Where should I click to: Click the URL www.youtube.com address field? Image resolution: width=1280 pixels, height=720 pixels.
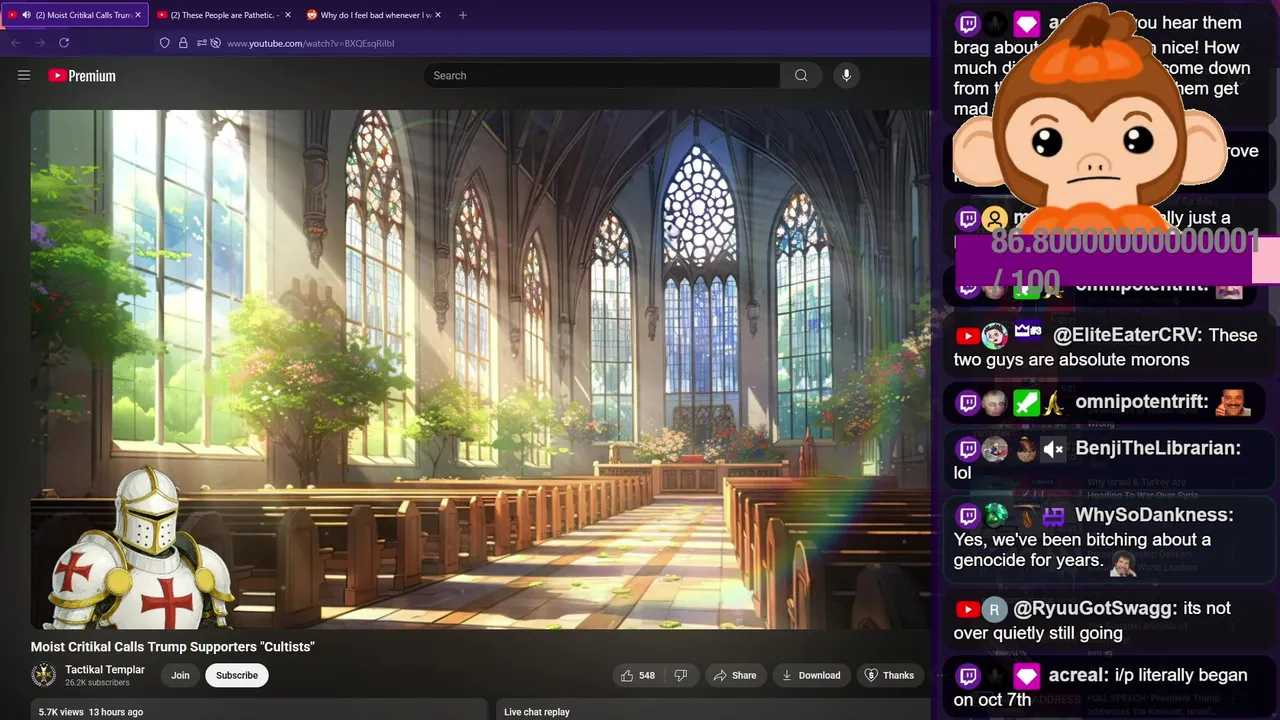(x=311, y=44)
